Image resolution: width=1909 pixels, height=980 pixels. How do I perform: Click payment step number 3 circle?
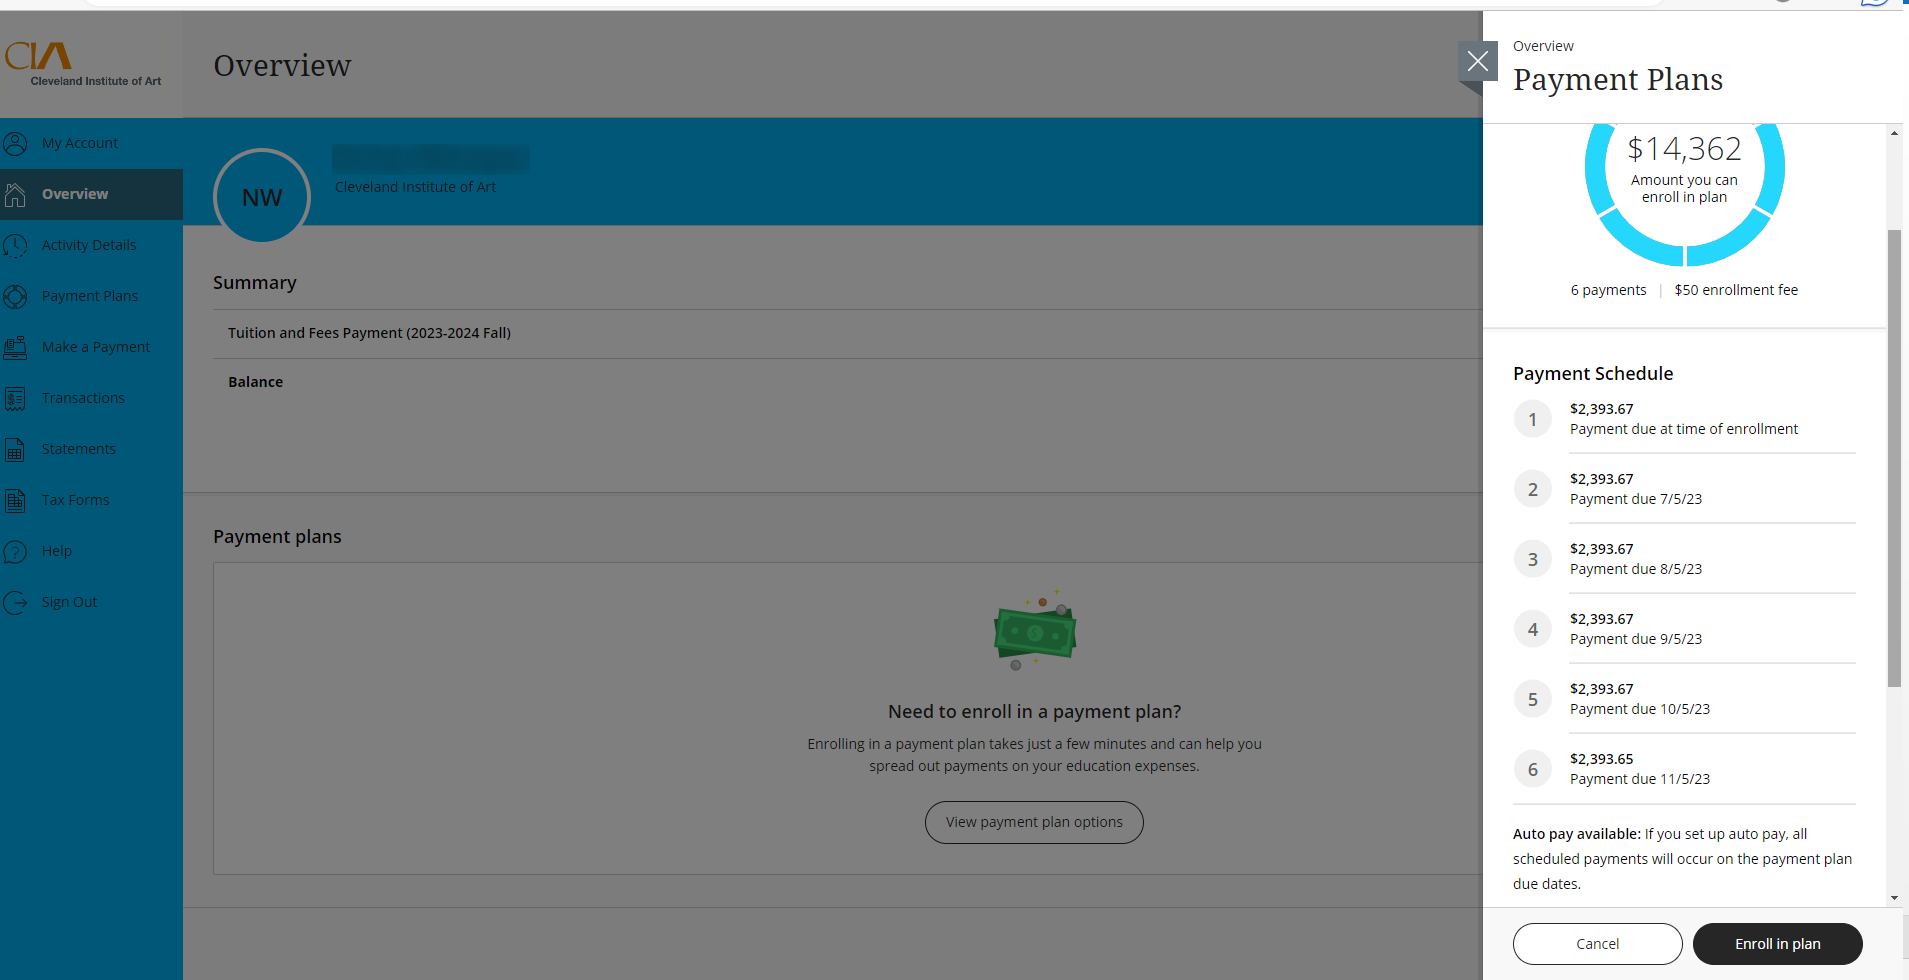(1532, 559)
